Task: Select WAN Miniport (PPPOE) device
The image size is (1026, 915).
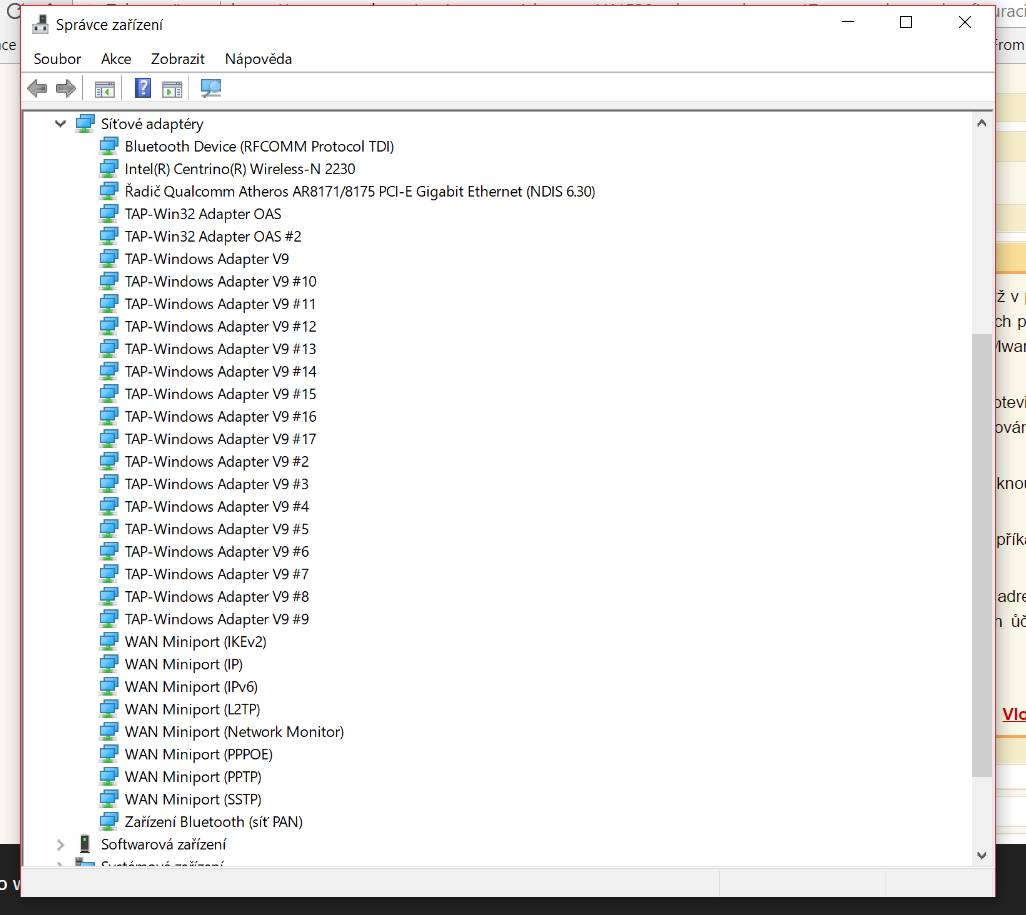Action: point(199,754)
